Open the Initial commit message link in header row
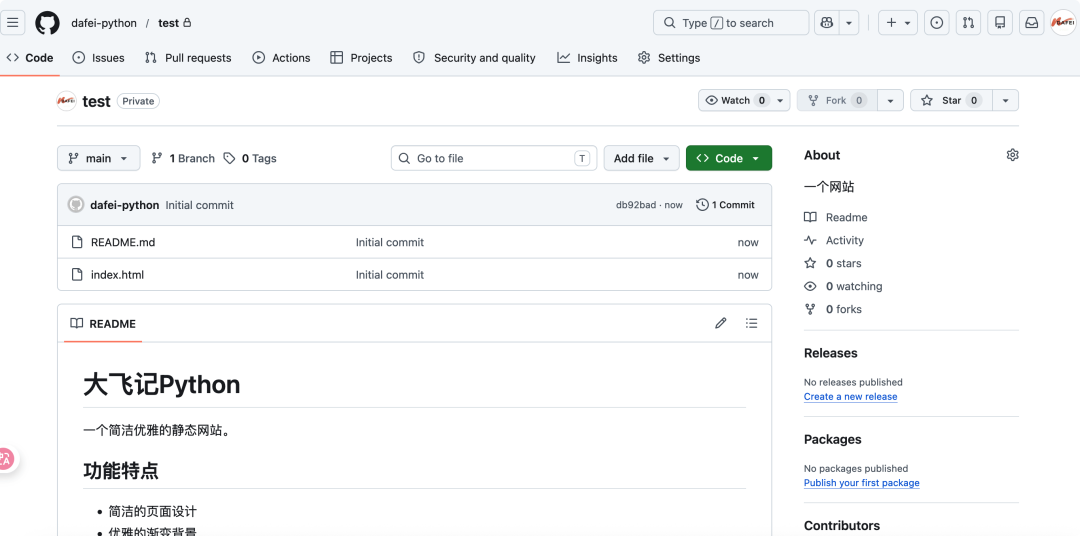The width and height of the screenshot is (1080, 536). click(200, 205)
